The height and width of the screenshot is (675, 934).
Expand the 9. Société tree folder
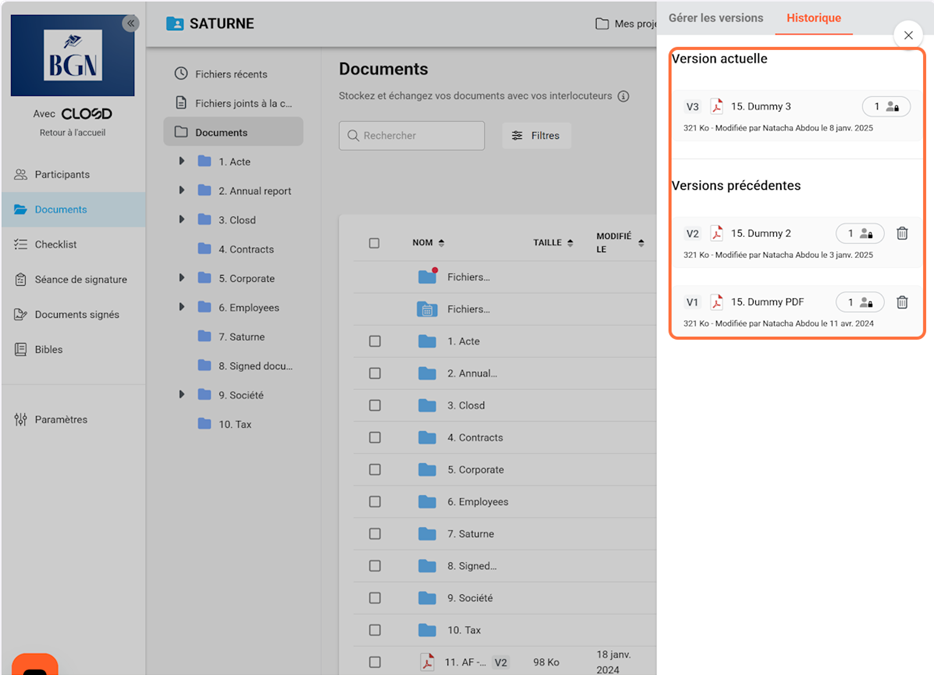click(181, 395)
